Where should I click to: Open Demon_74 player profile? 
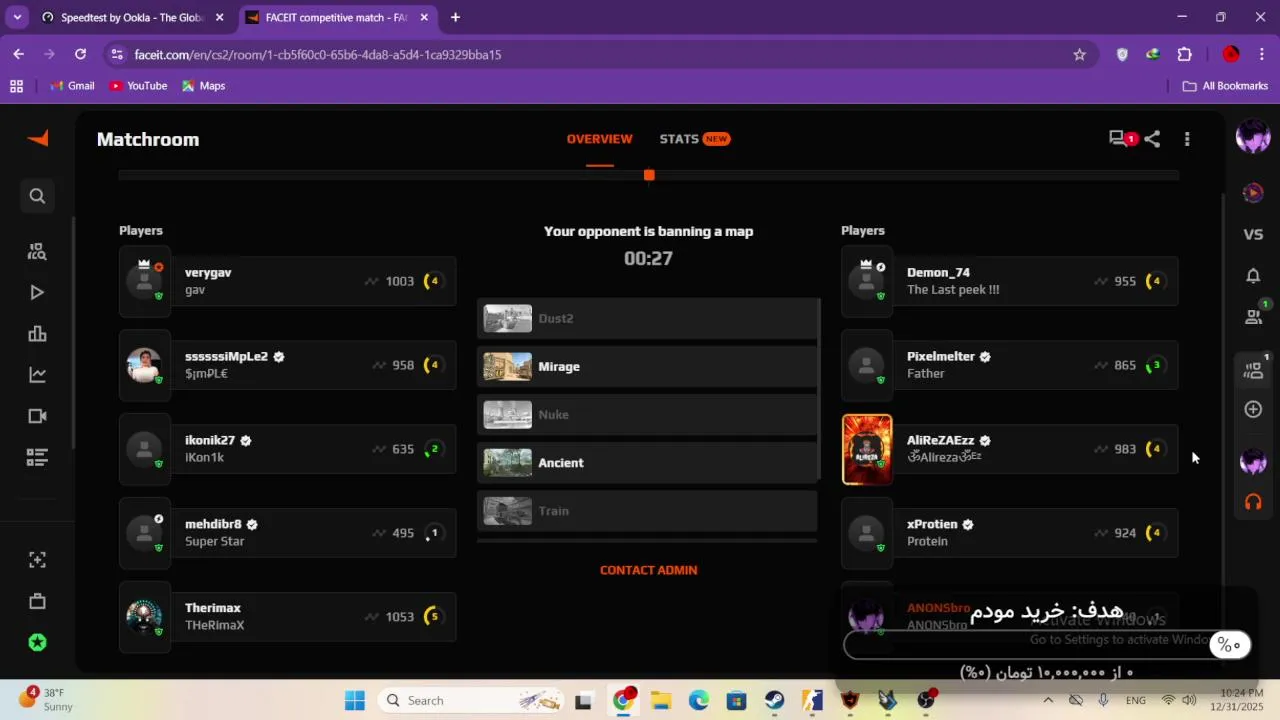pyautogui.click(x=1009, y=281)
